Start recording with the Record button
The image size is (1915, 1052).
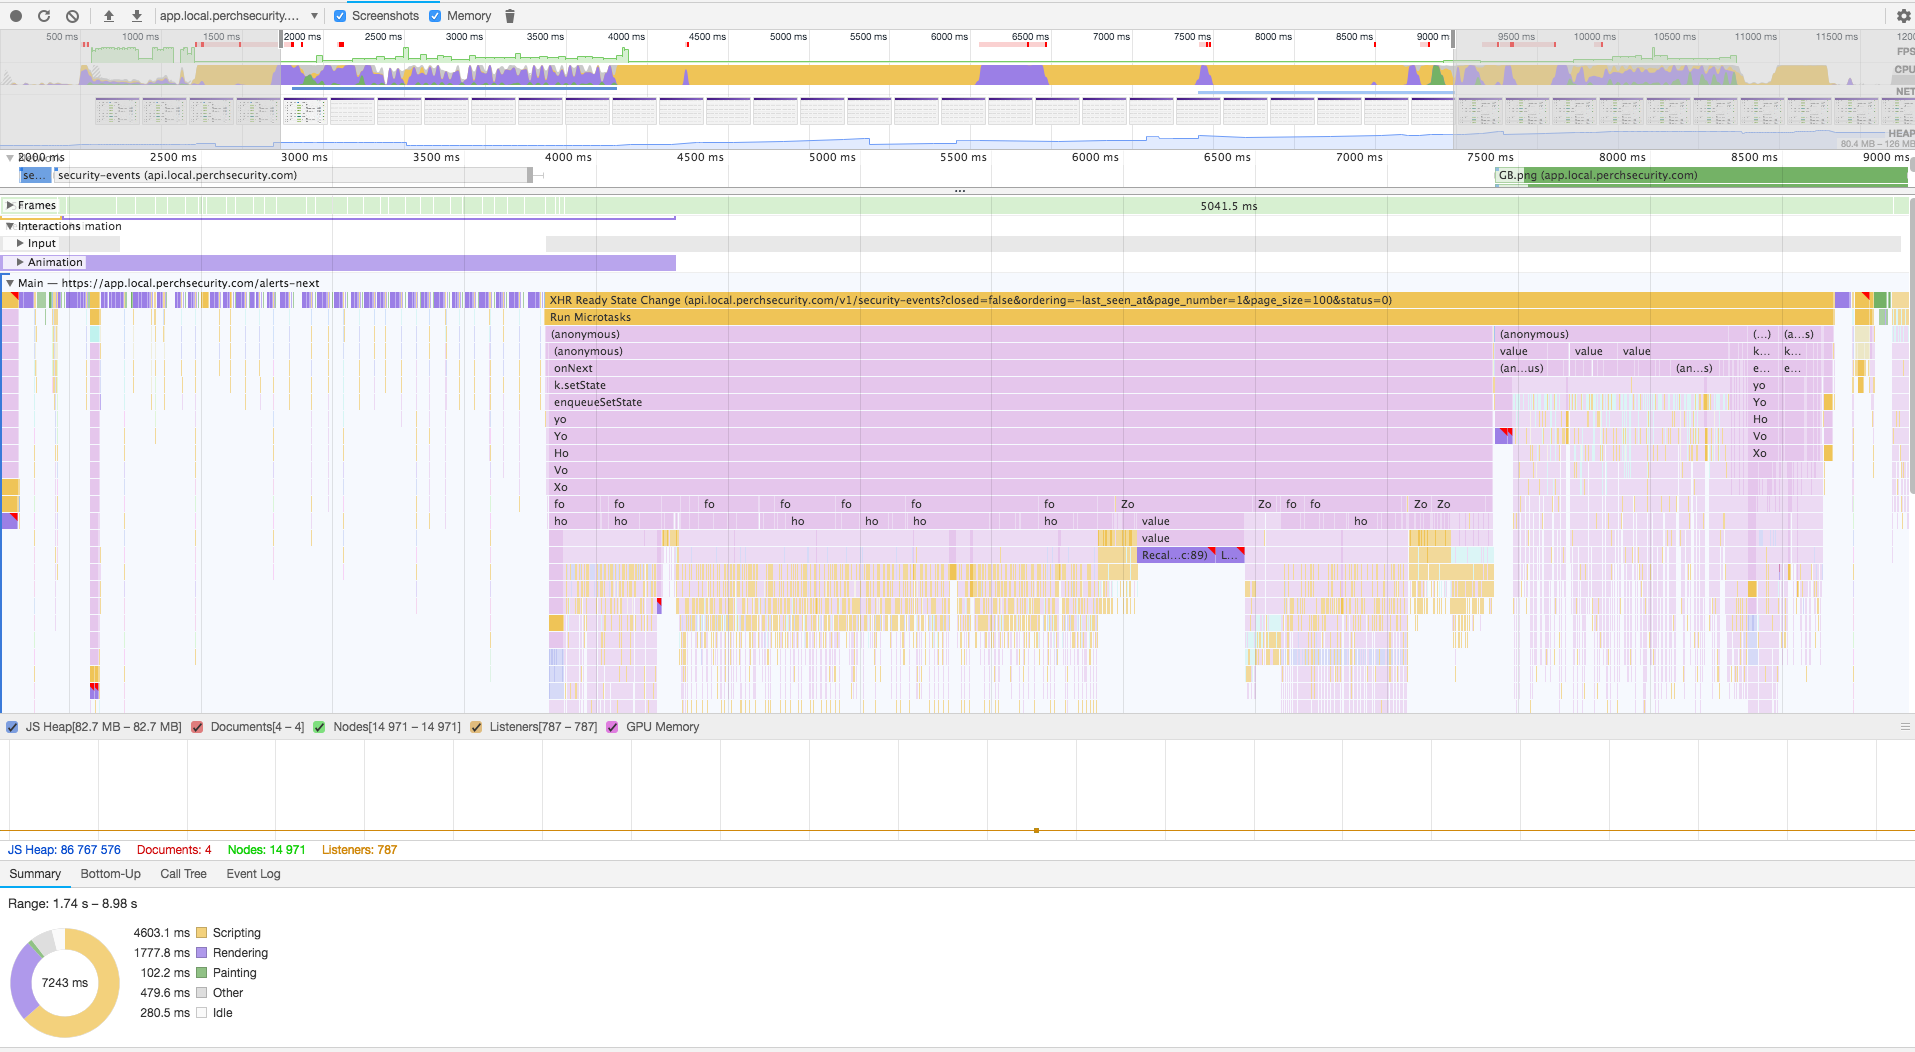coord(16,16)
